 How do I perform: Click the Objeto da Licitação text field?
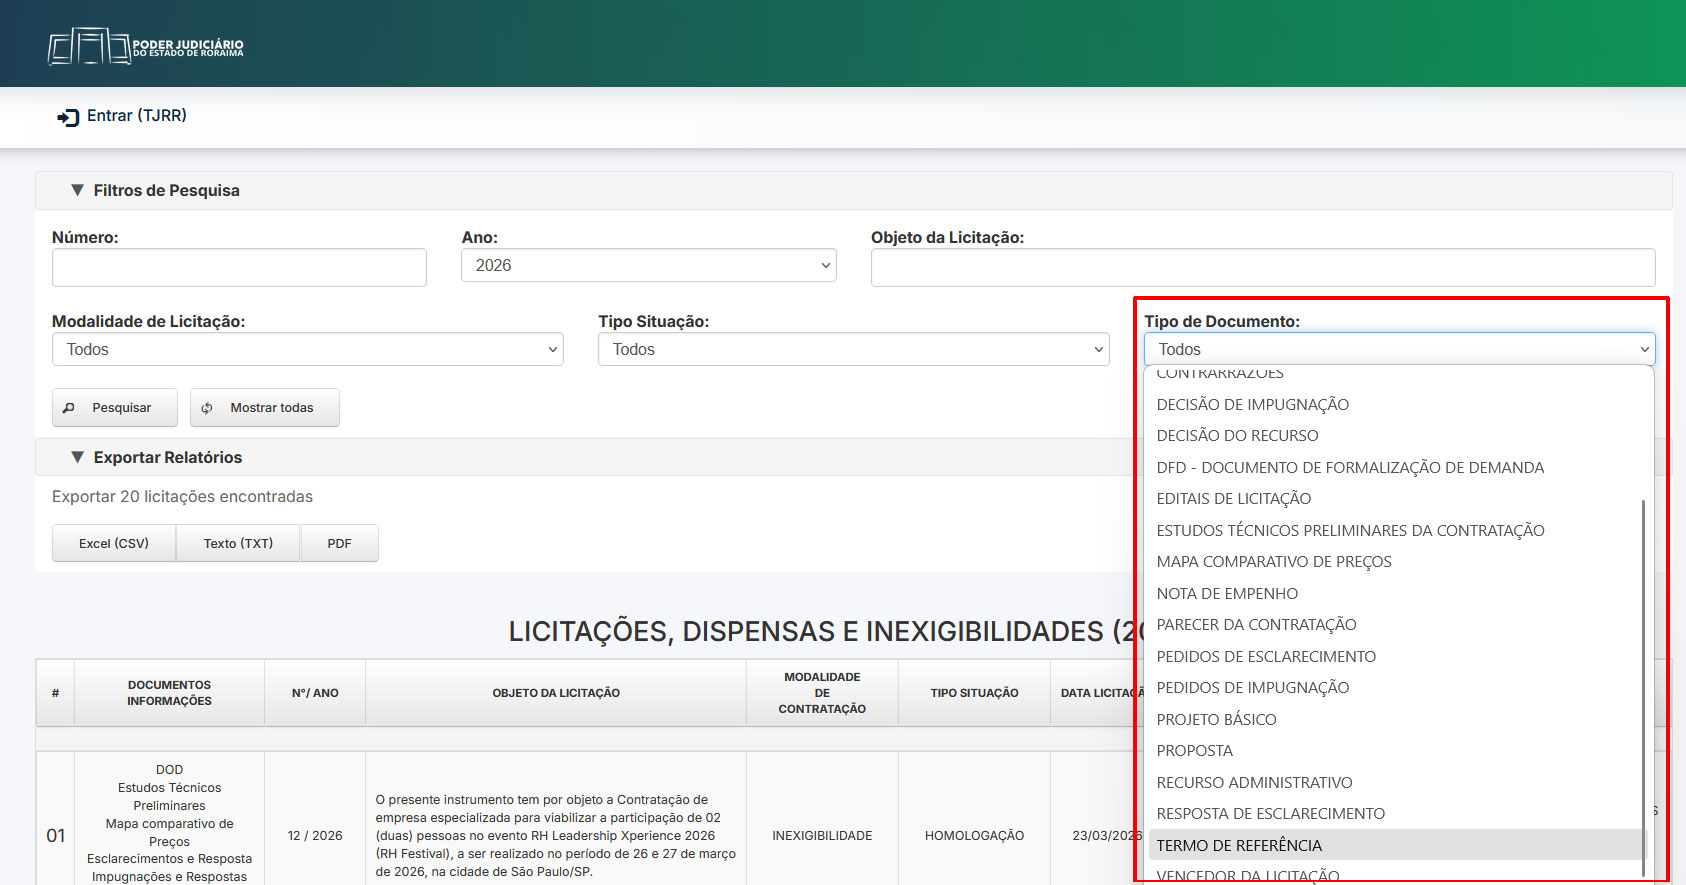coord(1262,267)
